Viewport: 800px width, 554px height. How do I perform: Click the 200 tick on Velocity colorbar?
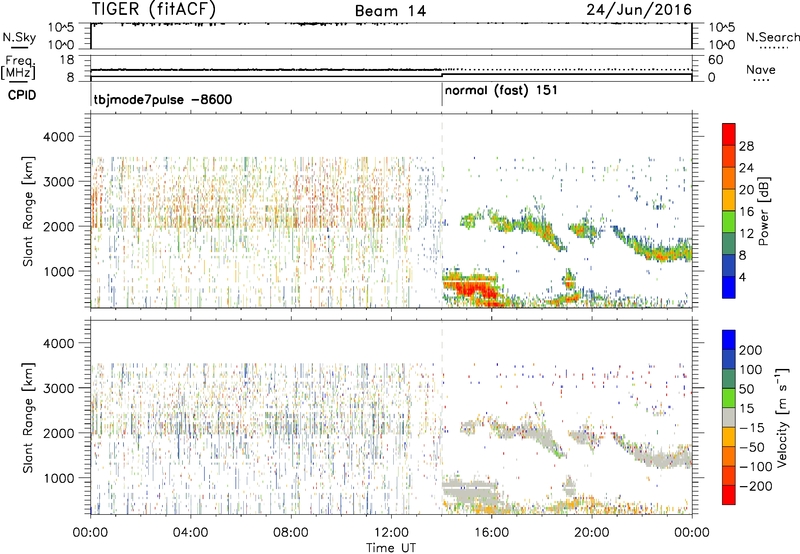pos(751,350)
